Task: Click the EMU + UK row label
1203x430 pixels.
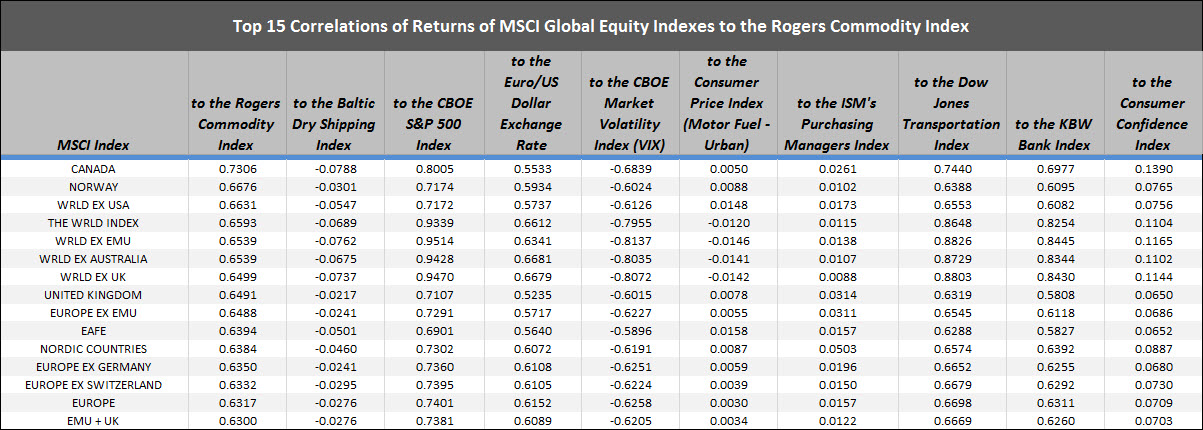Action: [94, 421]
